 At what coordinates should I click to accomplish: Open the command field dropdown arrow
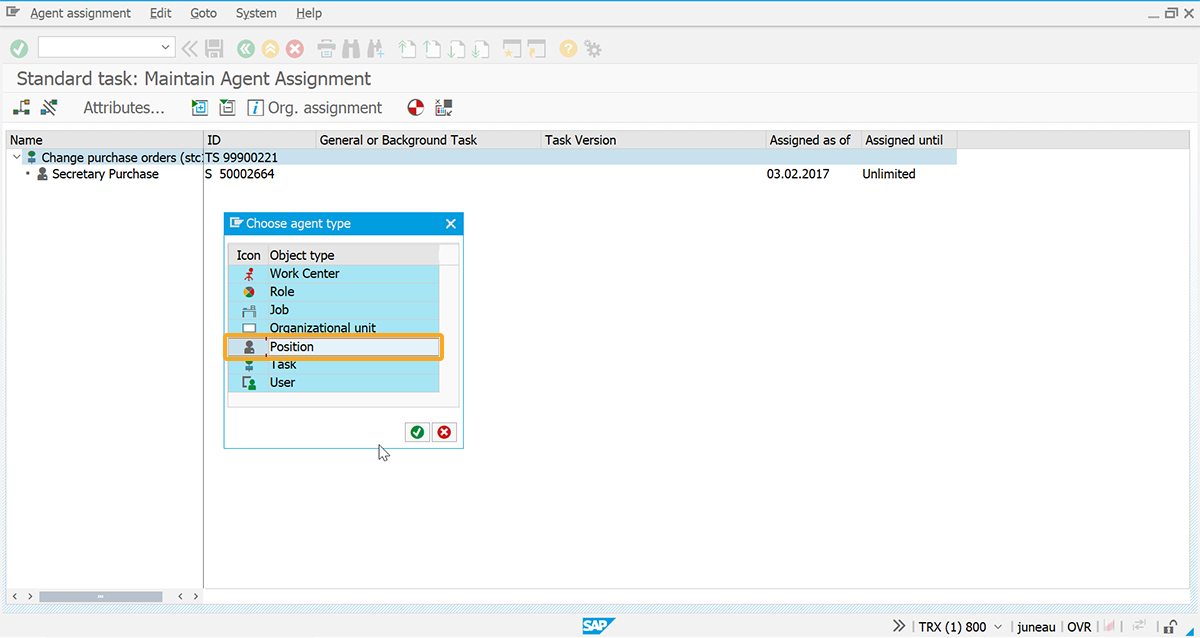click(166, 48)
